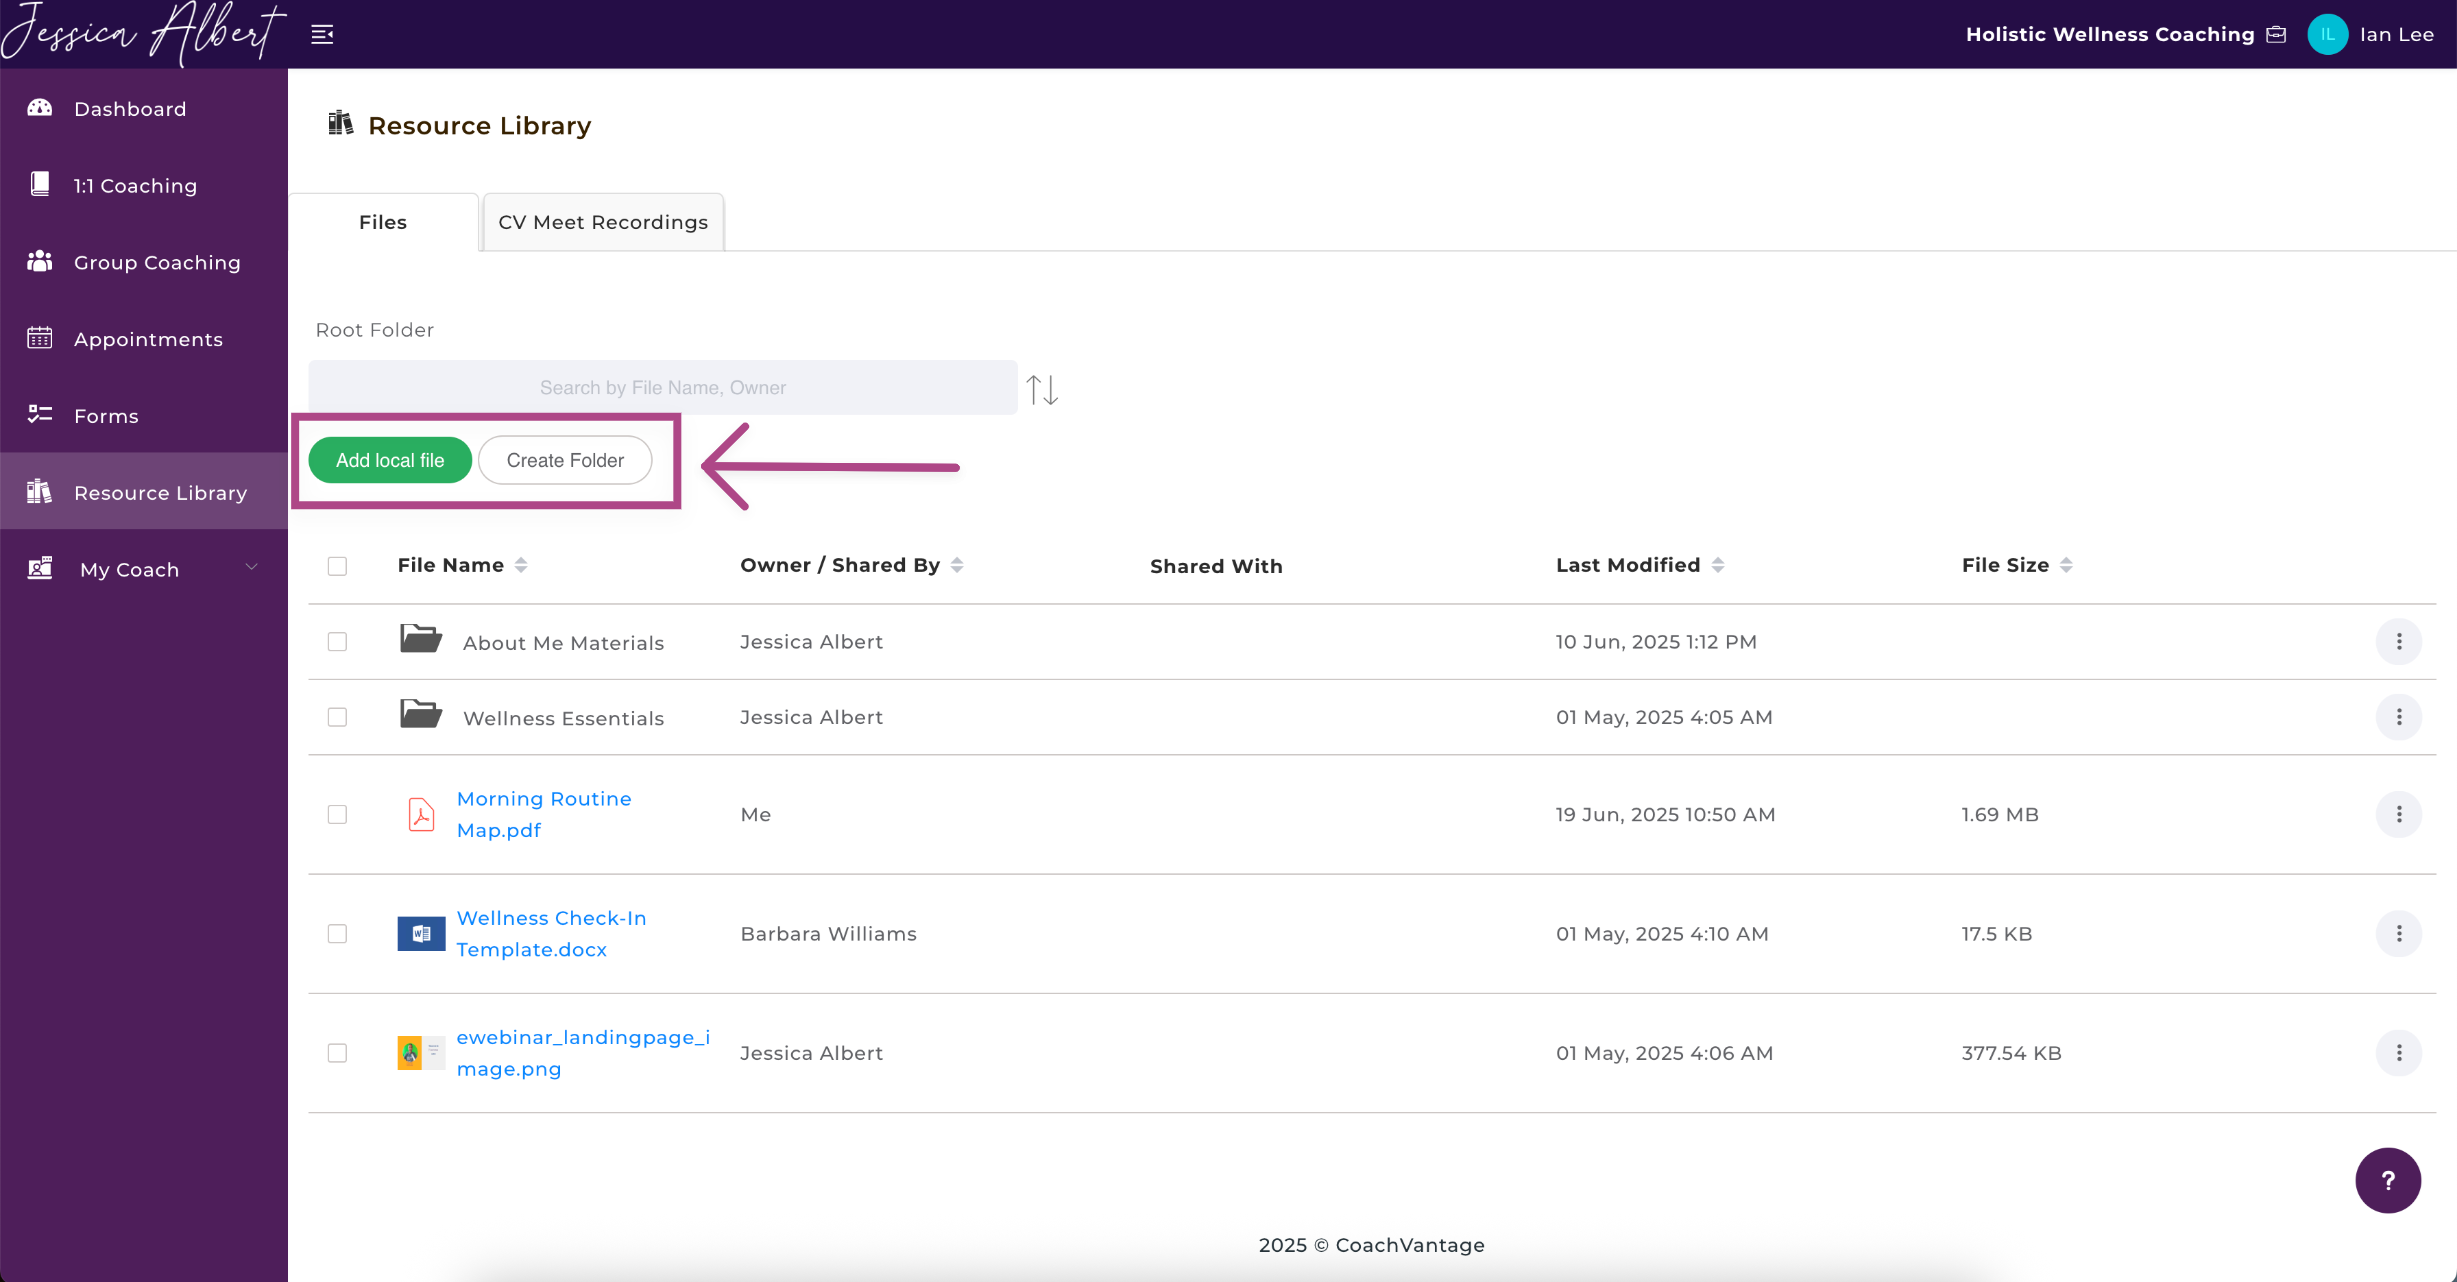Toggle the sidebar collapse hamburger icon
The image size is (2457, 1282).
coord(322,35)
